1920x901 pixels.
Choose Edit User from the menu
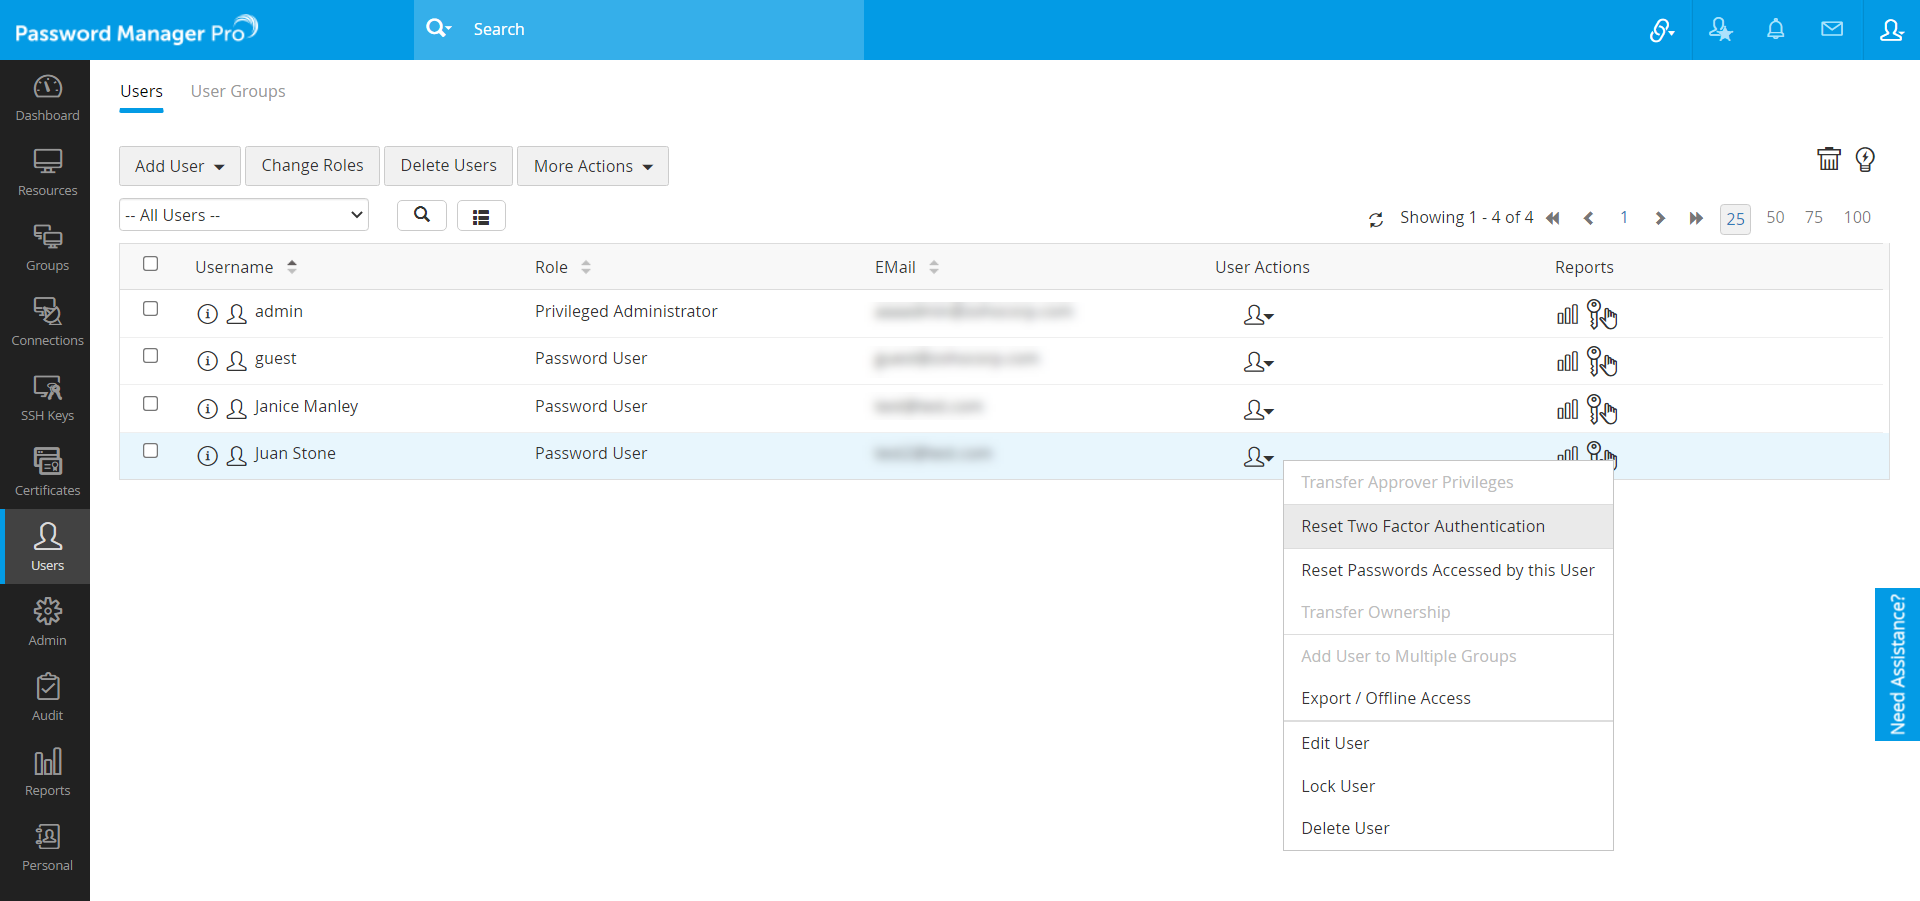1448,743
